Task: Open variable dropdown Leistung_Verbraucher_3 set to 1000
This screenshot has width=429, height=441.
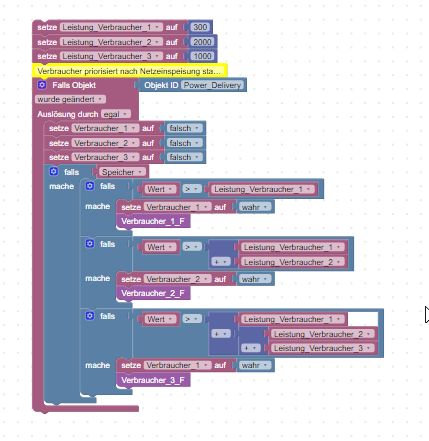Action: coord(111,56)
